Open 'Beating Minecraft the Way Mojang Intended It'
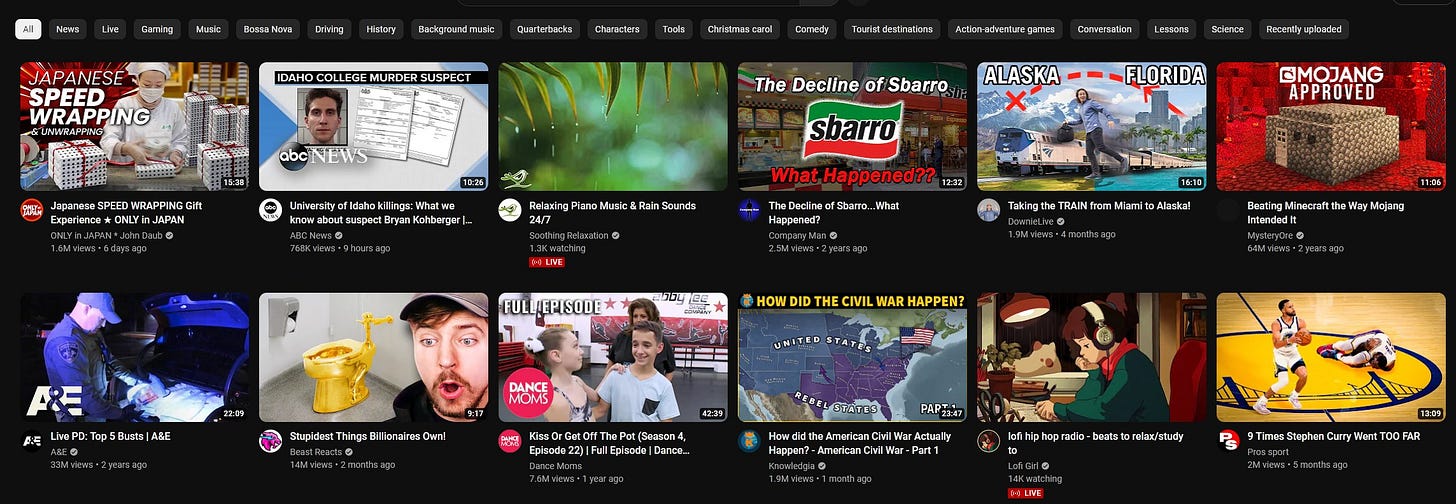The width and height of the screenshot is (1456, 504). point(1326,213)
